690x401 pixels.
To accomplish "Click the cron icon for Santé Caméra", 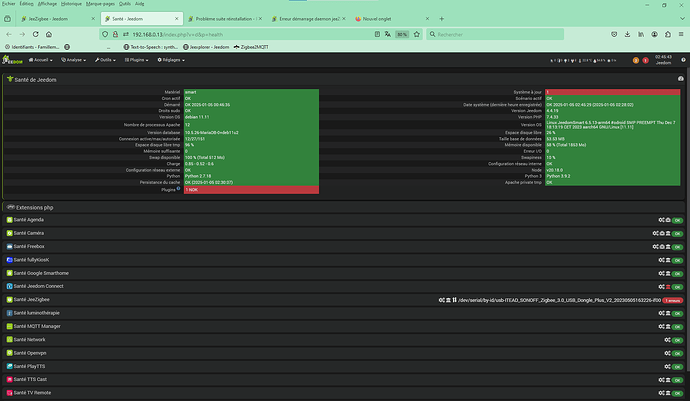I will click(662, 233).
